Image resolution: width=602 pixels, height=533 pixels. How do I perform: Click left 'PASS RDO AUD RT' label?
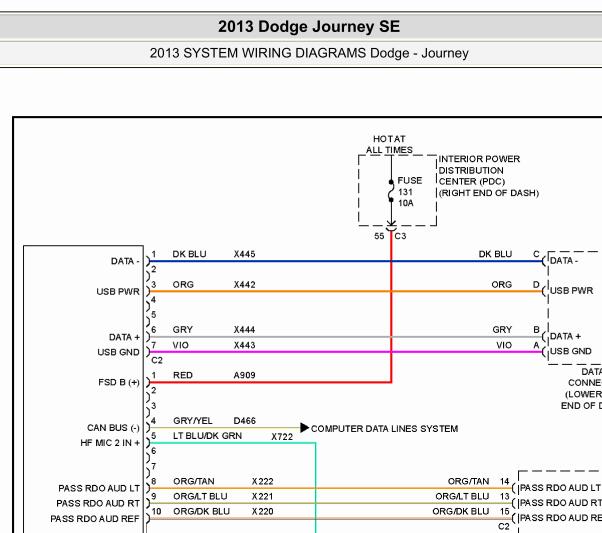pos(98,503)
